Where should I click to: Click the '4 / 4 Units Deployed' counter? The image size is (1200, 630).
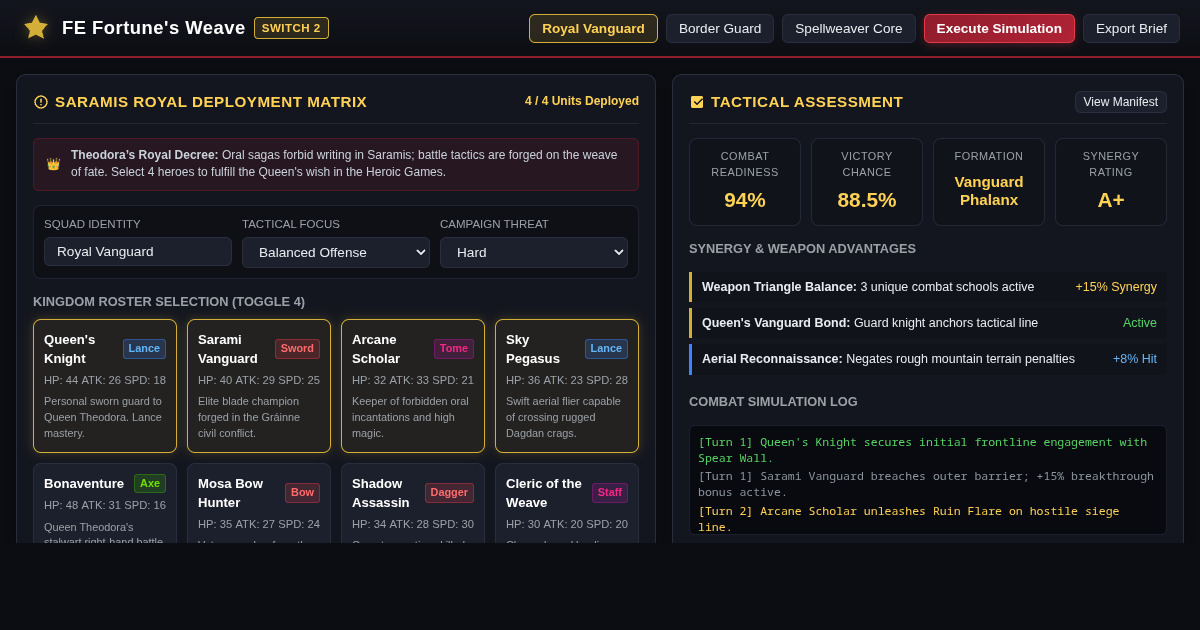click(x=582, y=101)
